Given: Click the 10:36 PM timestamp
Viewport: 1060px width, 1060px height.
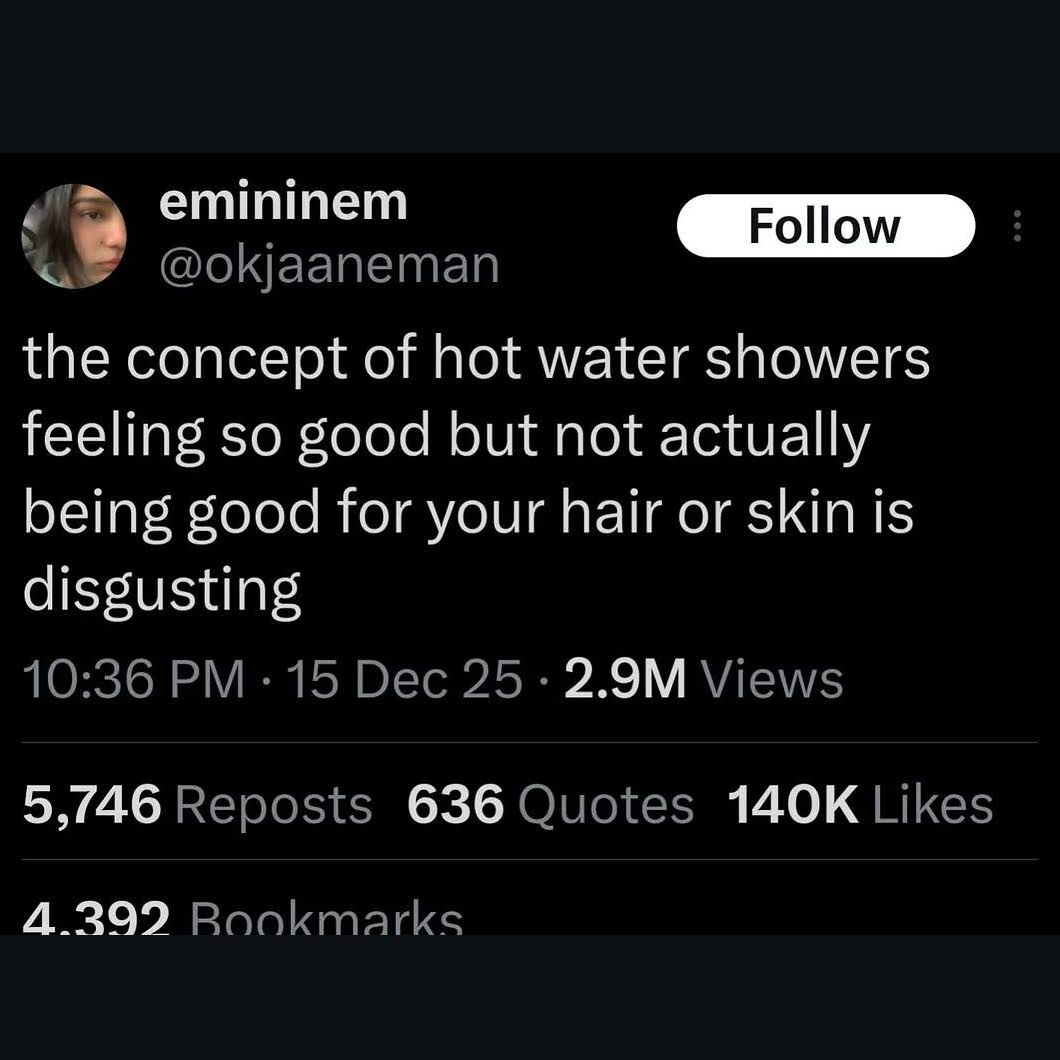Looking at the screenshot, I should [133, 680].
